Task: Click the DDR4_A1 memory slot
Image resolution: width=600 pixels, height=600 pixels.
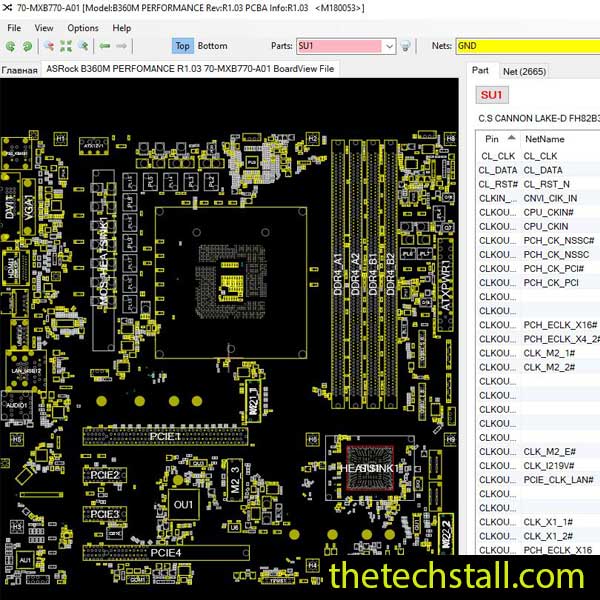Action: click(x=338, y=274)
